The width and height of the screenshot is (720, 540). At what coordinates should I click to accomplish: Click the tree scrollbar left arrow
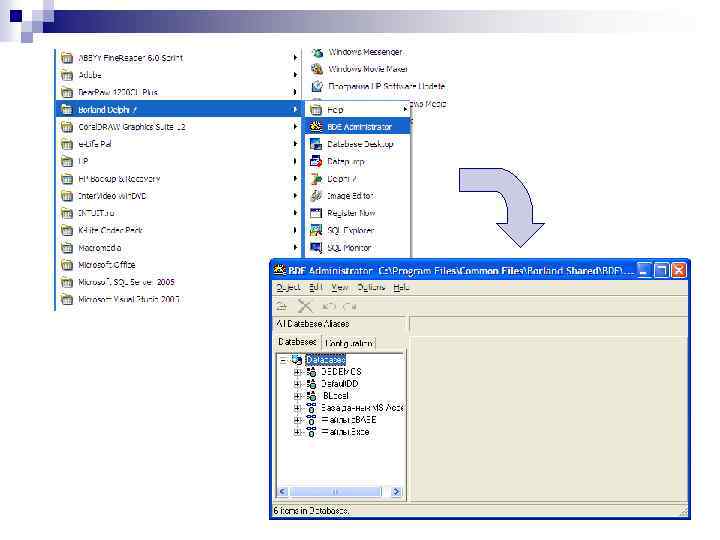(283, 492)
